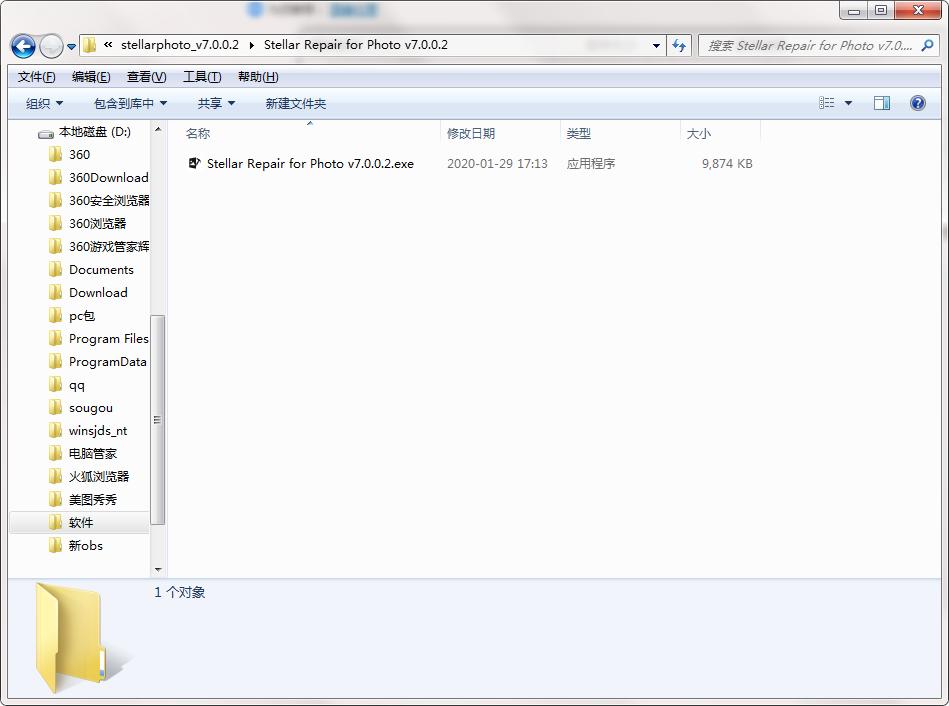949x706 pixels.
Task: Create a folder with 新建文件夹
Action: tap(295, 104)
